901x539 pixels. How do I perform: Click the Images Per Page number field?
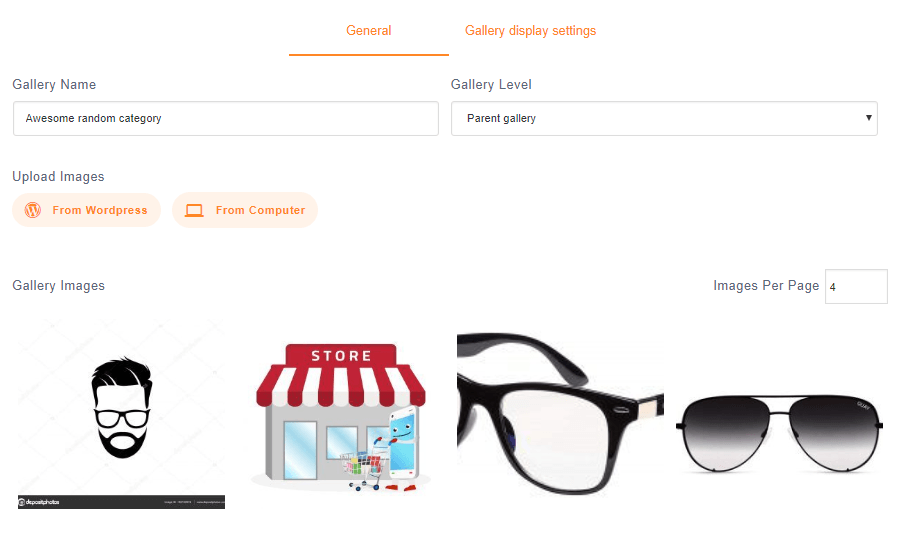tap(856, 287)
